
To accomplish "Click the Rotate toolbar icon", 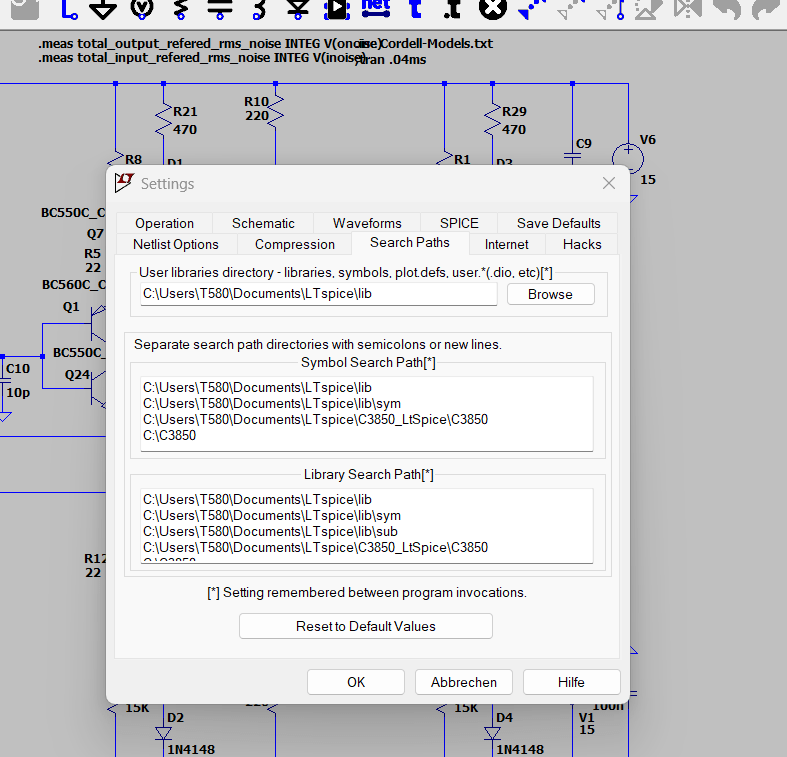I will point(648,9).
